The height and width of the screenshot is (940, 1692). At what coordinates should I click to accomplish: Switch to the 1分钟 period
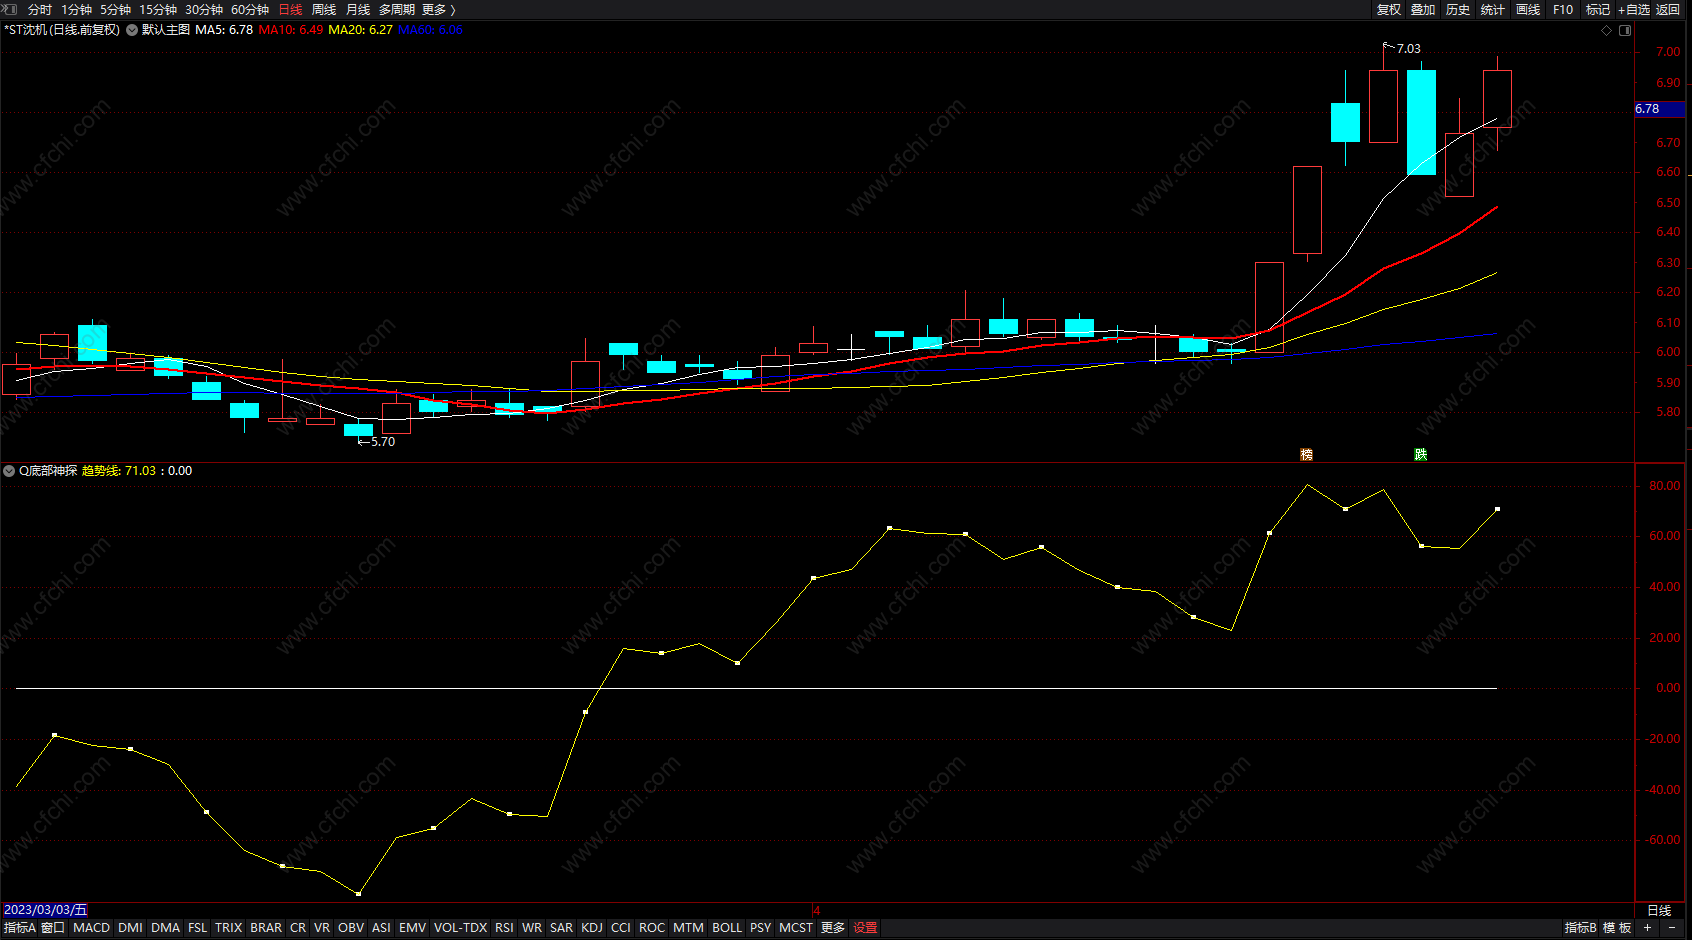76,9
